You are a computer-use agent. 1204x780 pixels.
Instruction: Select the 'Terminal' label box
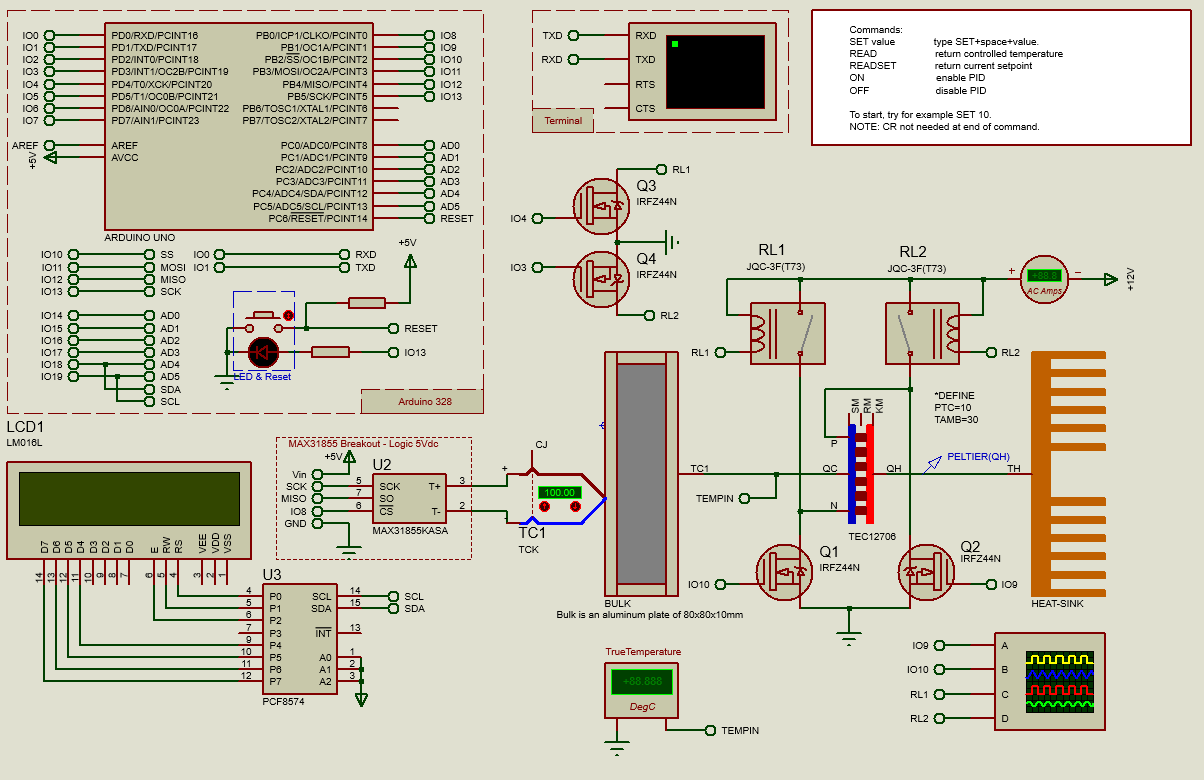coord(563,121)
